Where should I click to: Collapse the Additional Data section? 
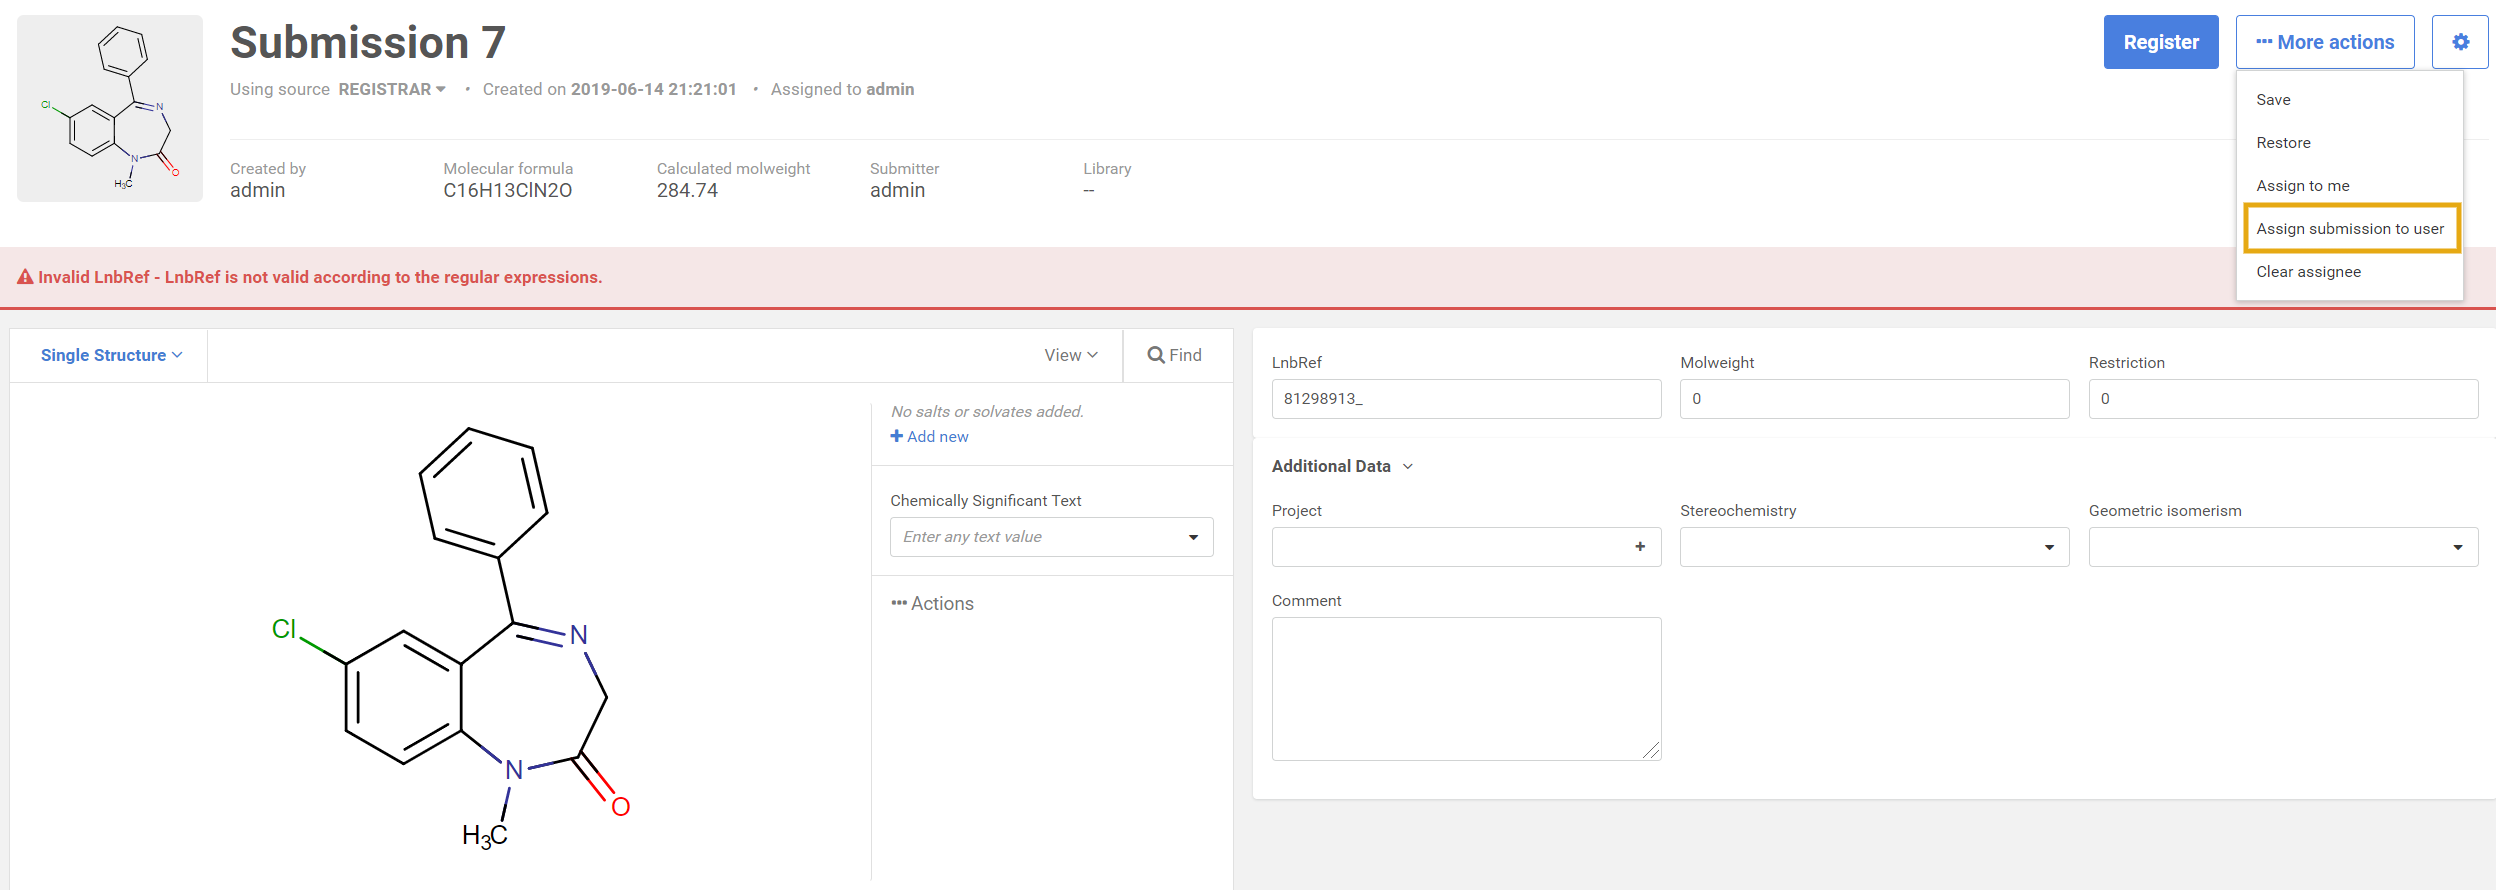point(1342,466)
